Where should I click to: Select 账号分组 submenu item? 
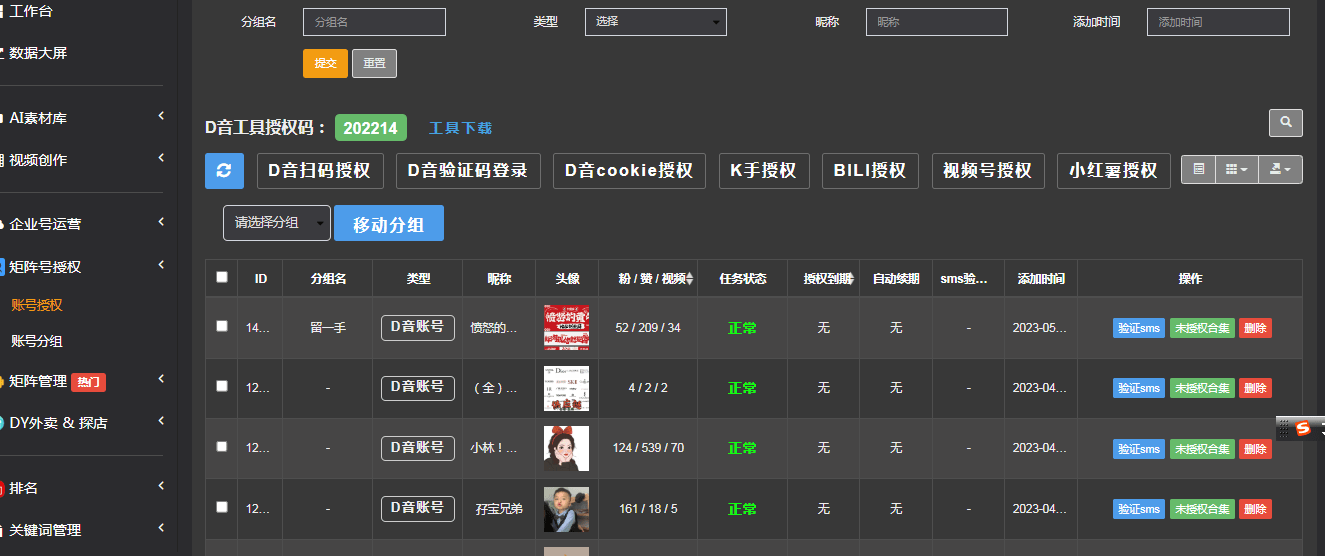pos(37,341)
